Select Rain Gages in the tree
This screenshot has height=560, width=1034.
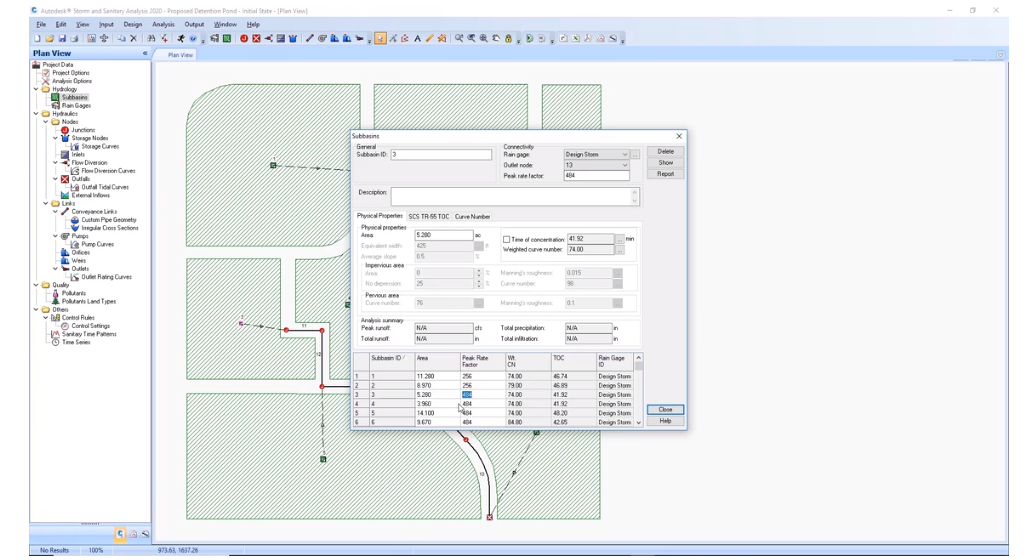pos(76,106)
